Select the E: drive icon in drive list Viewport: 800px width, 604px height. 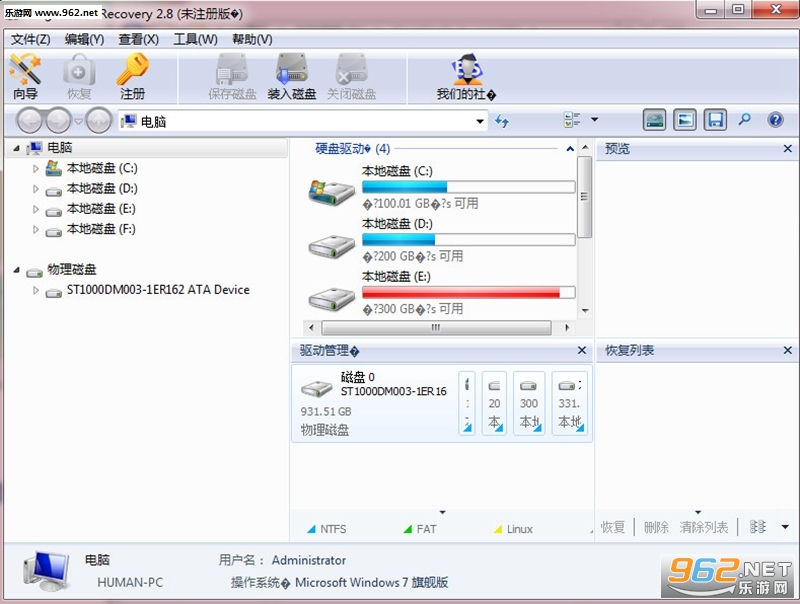tap(332, 299)
